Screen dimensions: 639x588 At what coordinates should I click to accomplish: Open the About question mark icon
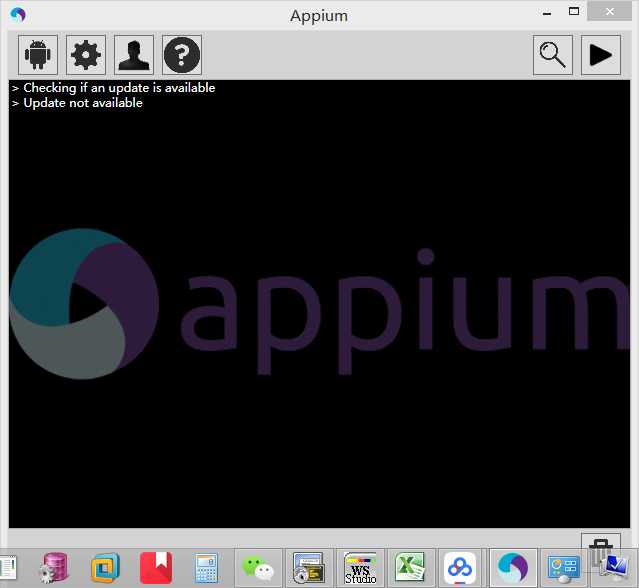tap(182, 55)
